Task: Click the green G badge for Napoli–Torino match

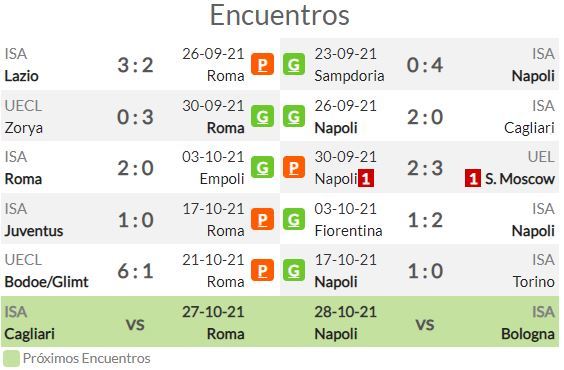Action: pos(294,270)
